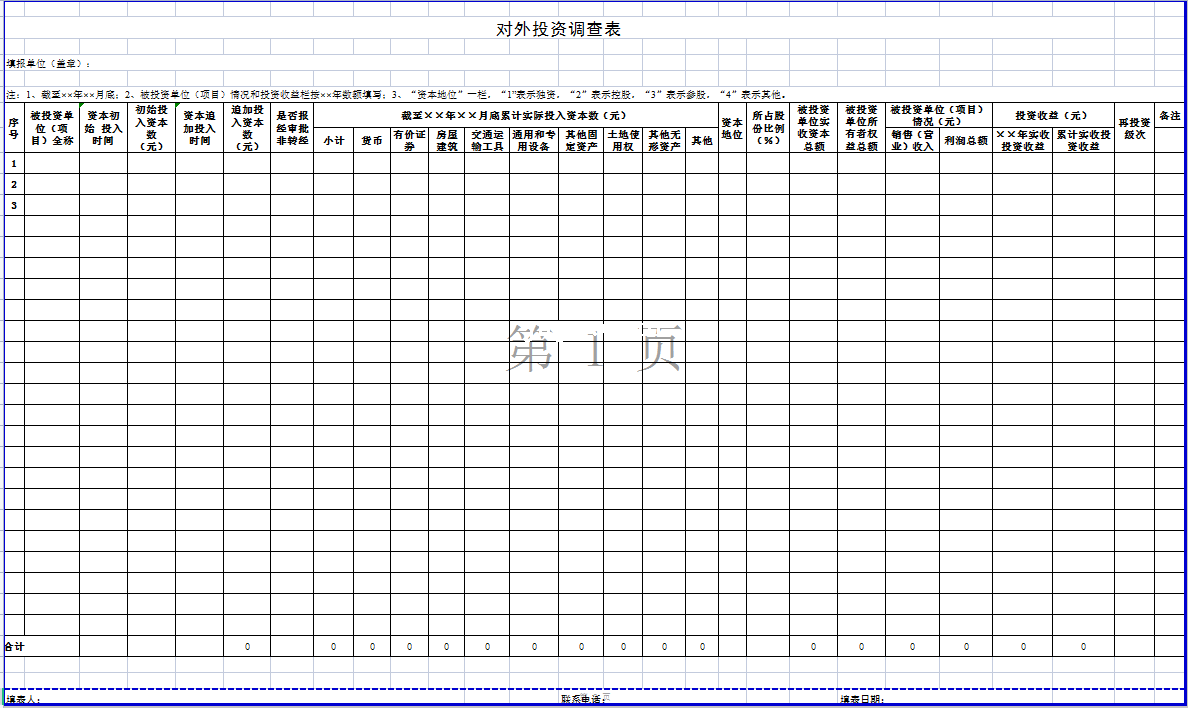Click the 交通运输工具 header cell

click(x=487, y=141)
